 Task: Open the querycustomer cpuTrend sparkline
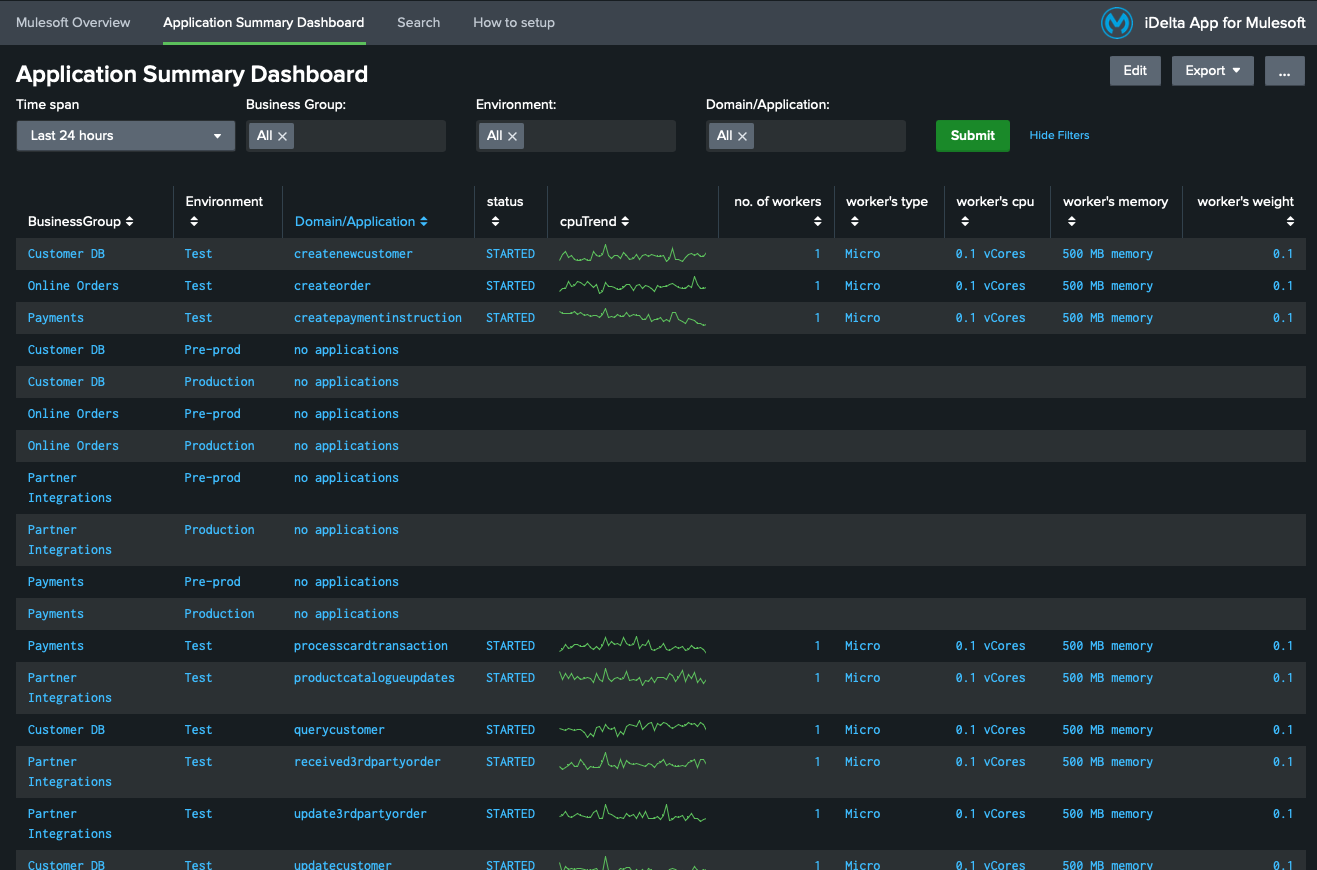coord(632,730)
